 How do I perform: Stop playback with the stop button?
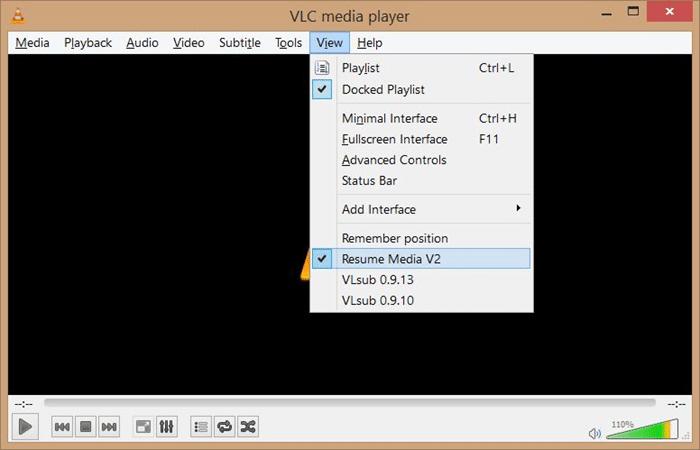click(x=86, y=427)
